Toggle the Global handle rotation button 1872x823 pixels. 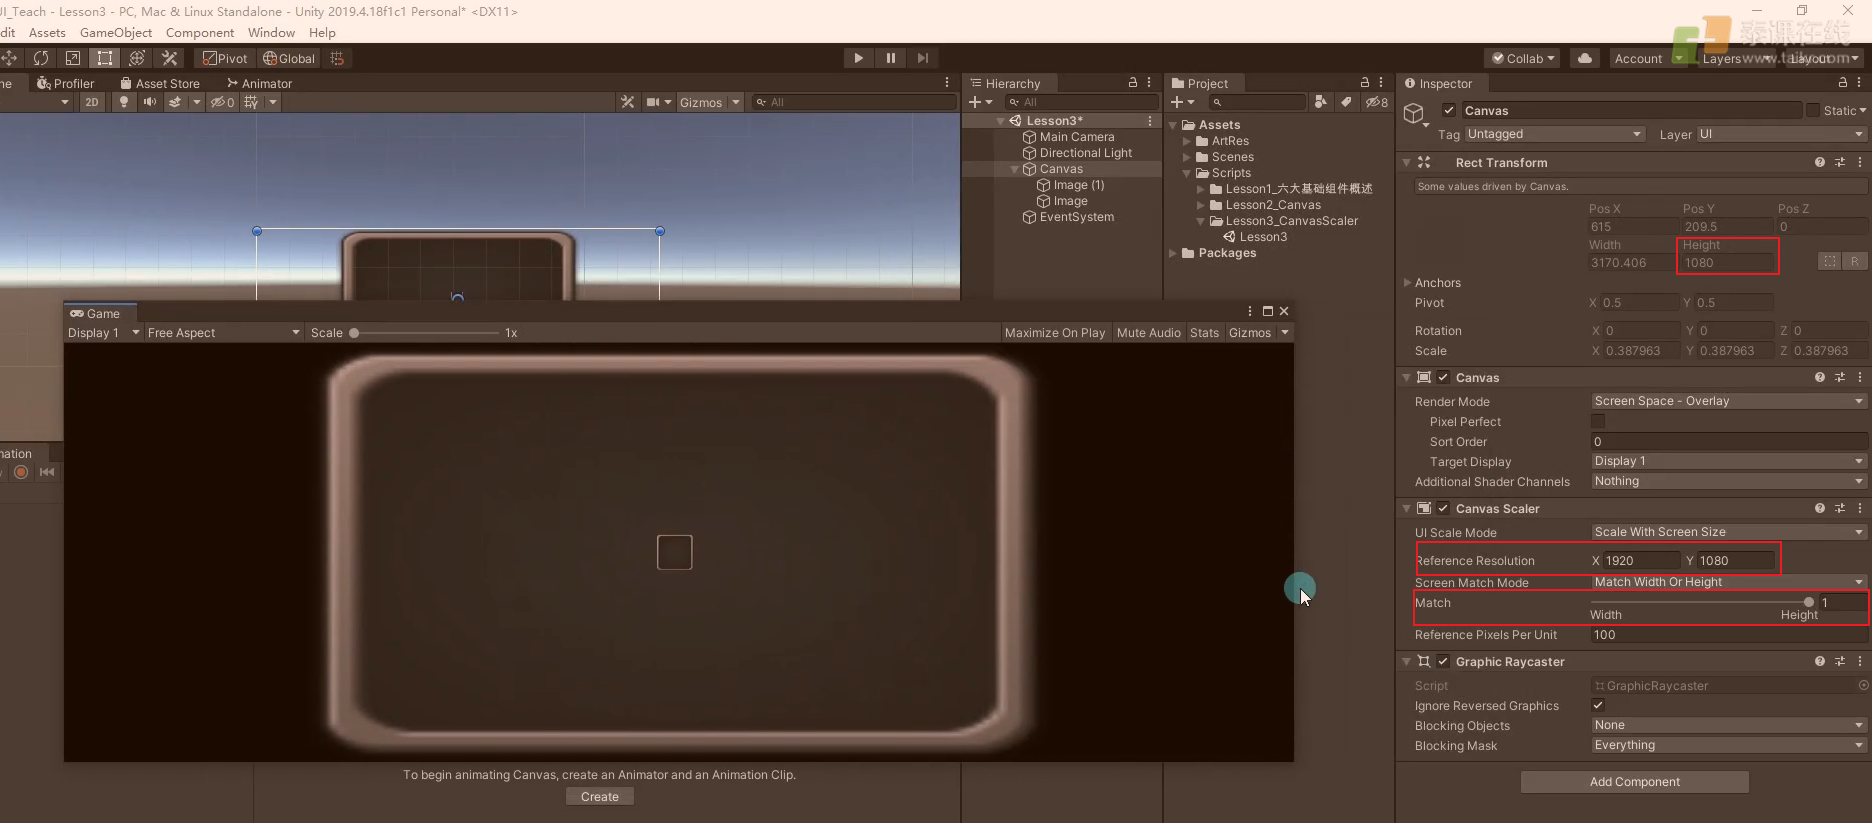[x=288, y=58]
